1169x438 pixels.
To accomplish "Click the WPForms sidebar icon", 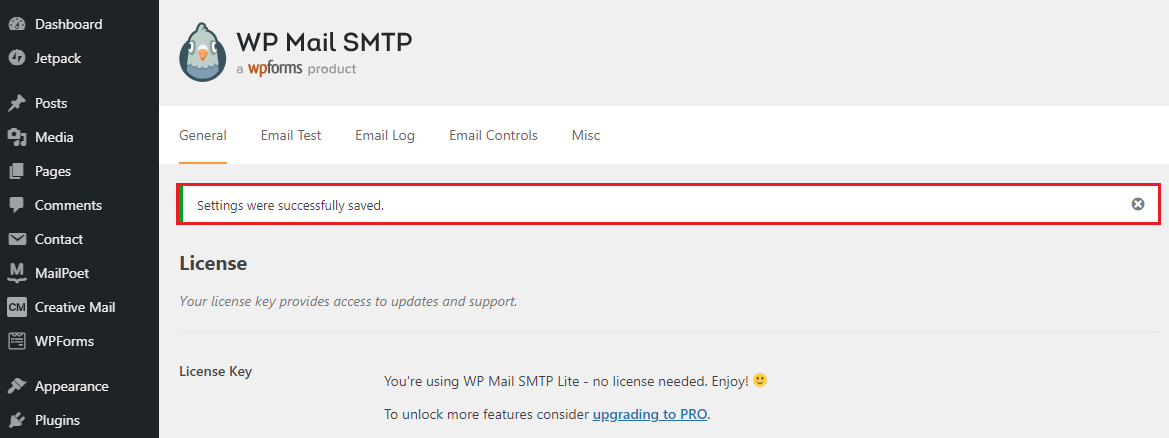I will [17, 341].
